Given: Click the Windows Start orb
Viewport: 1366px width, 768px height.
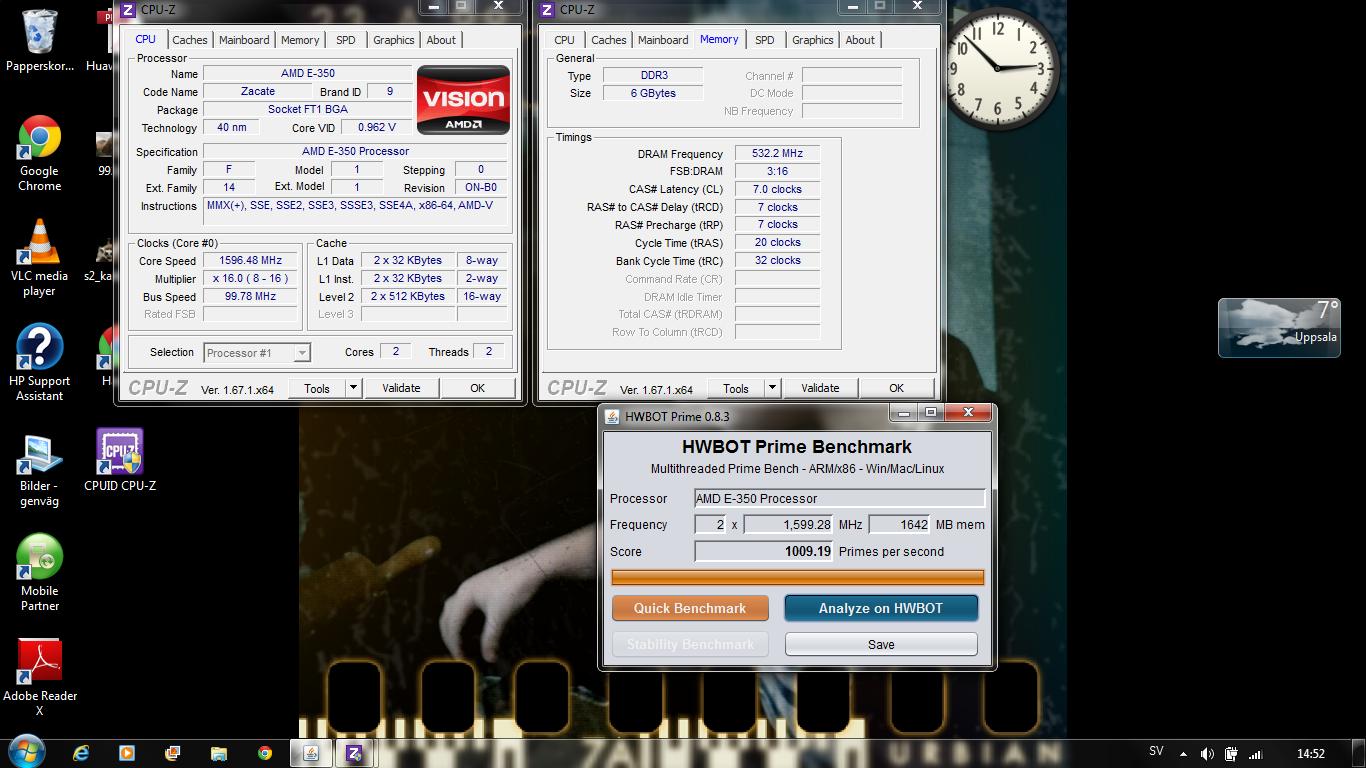Looking at the screenshot, I should pyautogui.click(x=25, y=751).
